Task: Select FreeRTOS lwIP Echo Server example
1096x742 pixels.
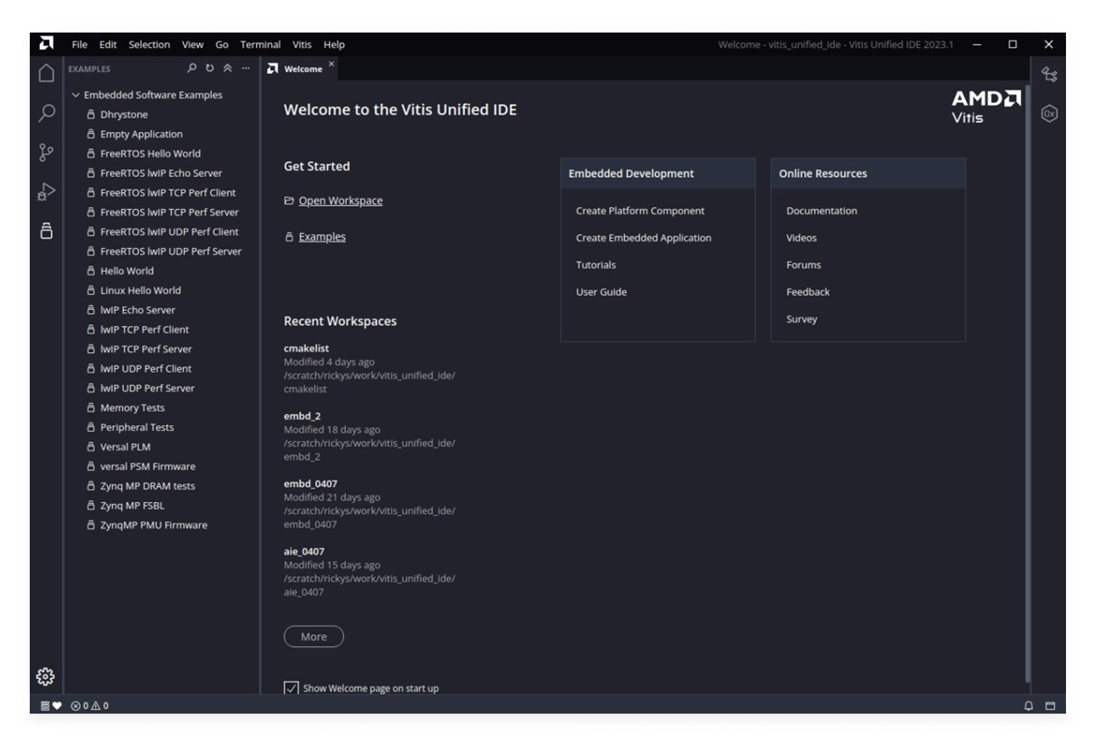Action: [161, 173]
